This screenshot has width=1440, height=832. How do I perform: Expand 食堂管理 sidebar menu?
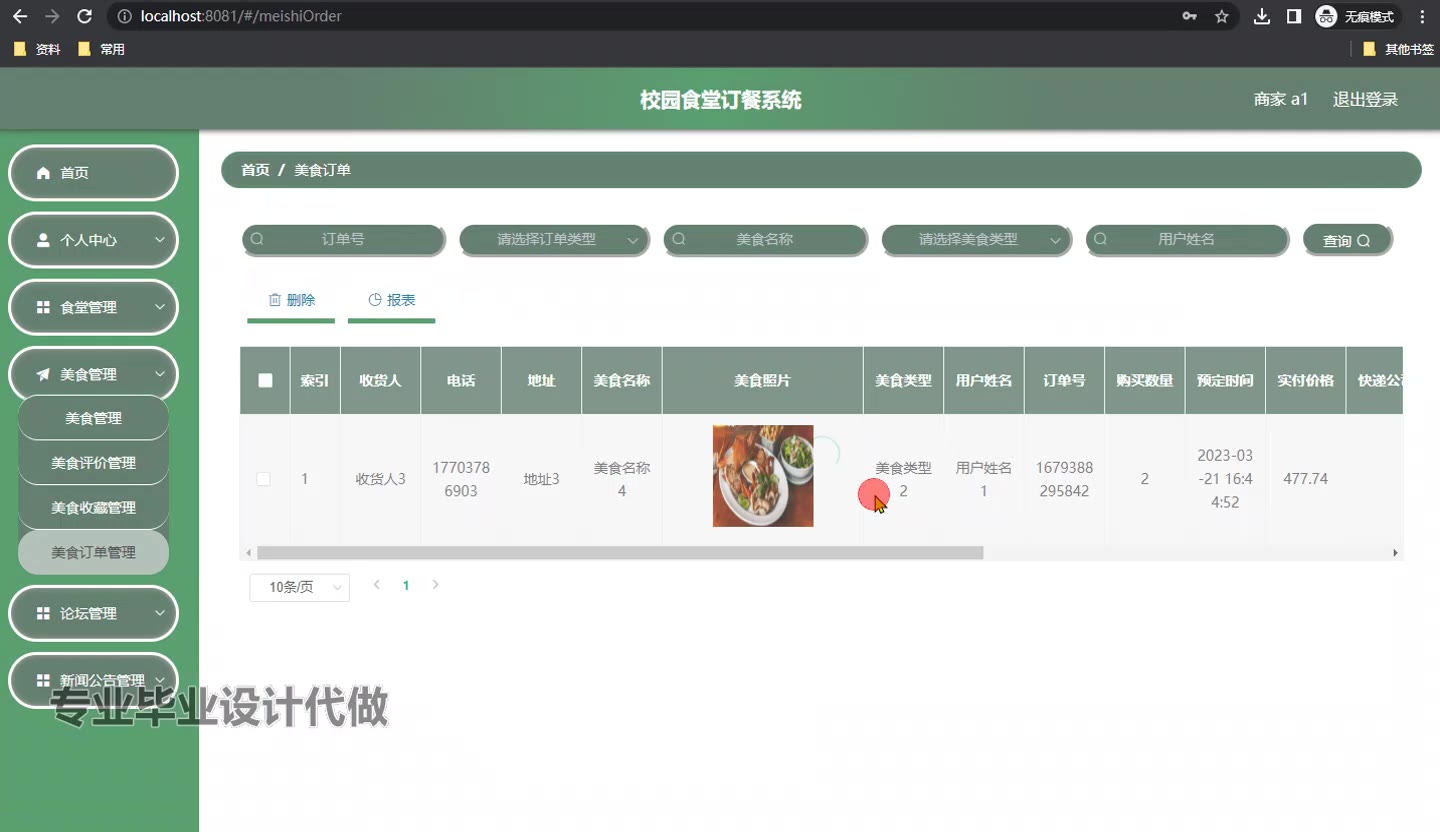click(x=94, y=307)
